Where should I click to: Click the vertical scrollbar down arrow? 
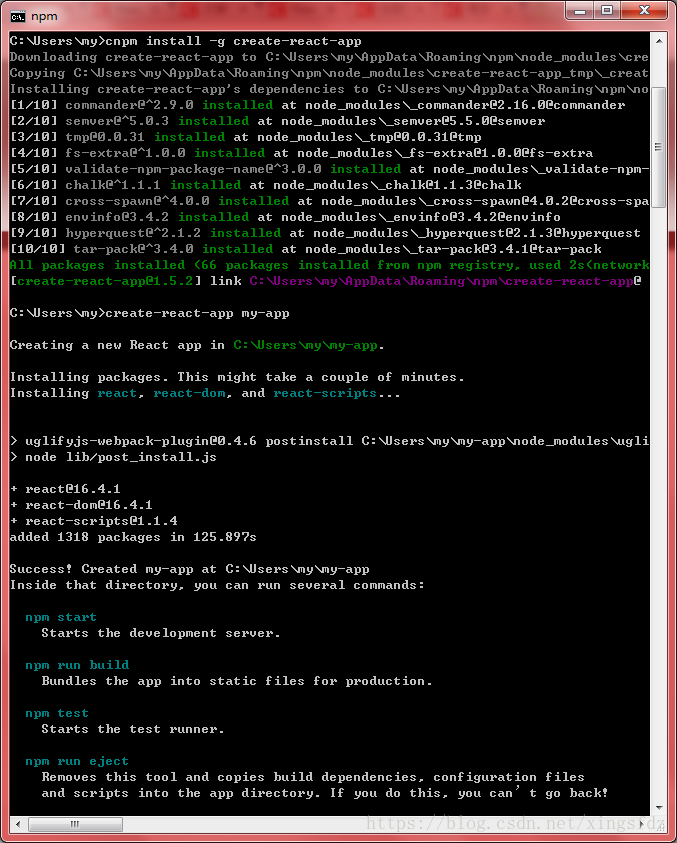click(x=658, y=808)
